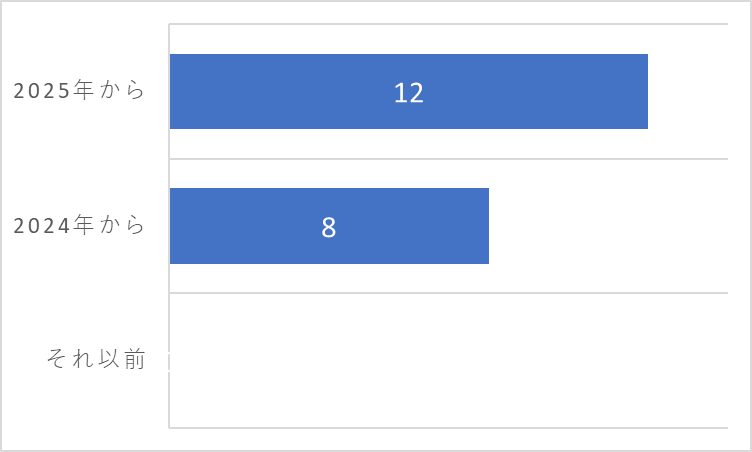Click the empty plot space right of the 2025年から bar
The height and width of the screenshot is (452, 752).
tap(688, 92)
